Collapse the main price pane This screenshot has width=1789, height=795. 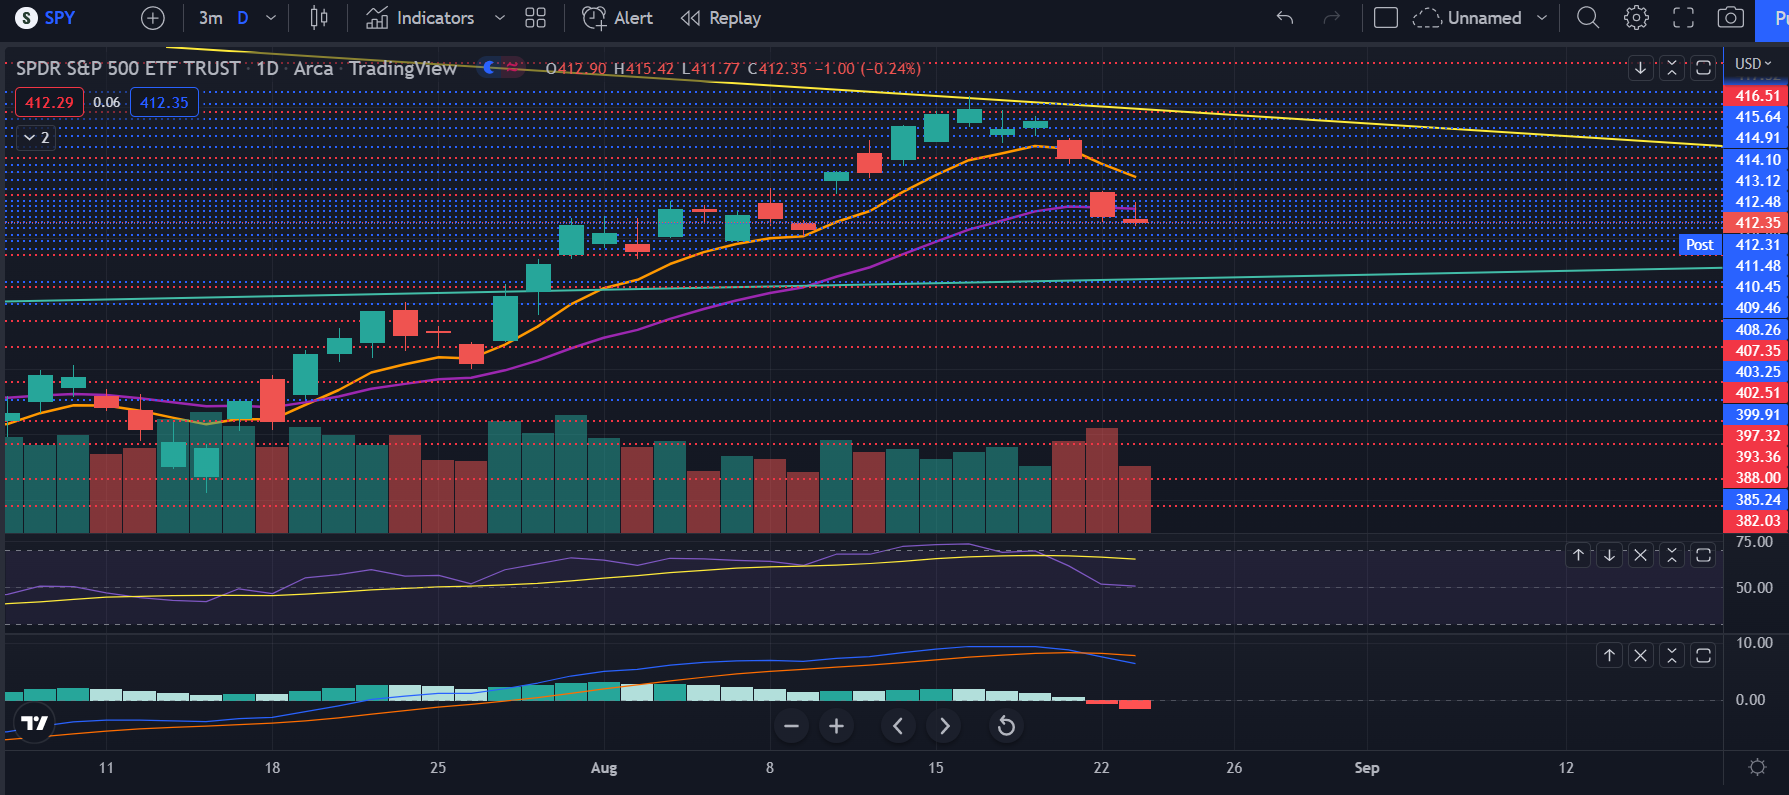click(x=1672, y=68)
